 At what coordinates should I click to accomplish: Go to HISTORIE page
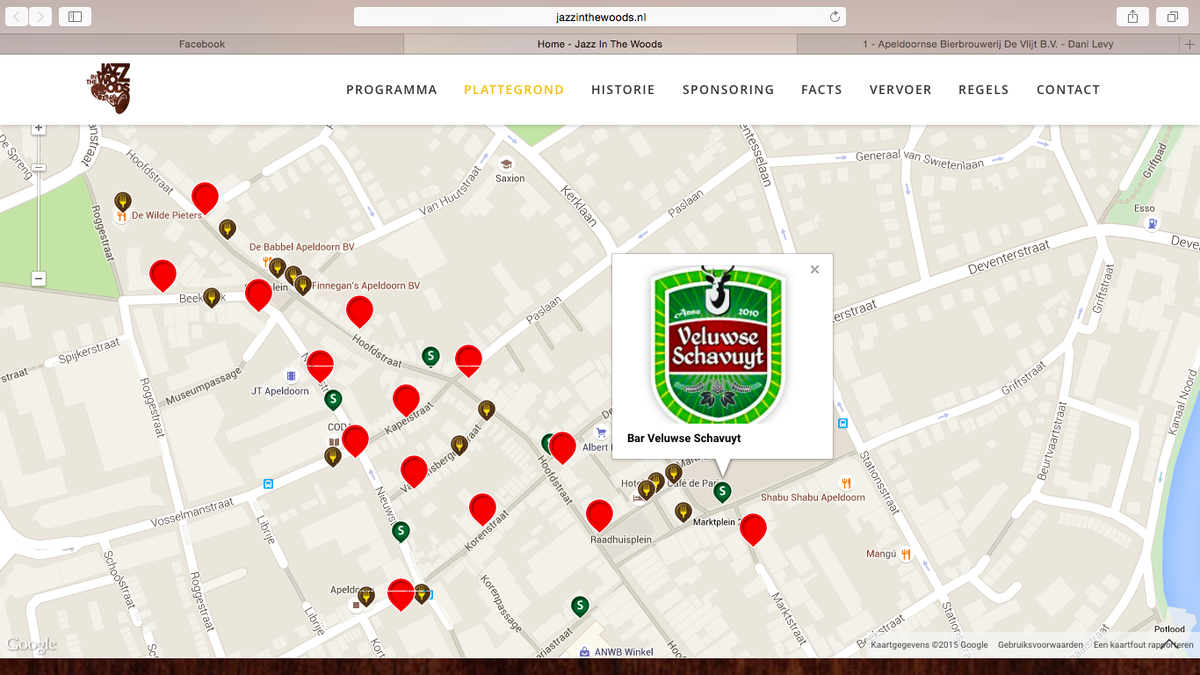coord(623,90)
